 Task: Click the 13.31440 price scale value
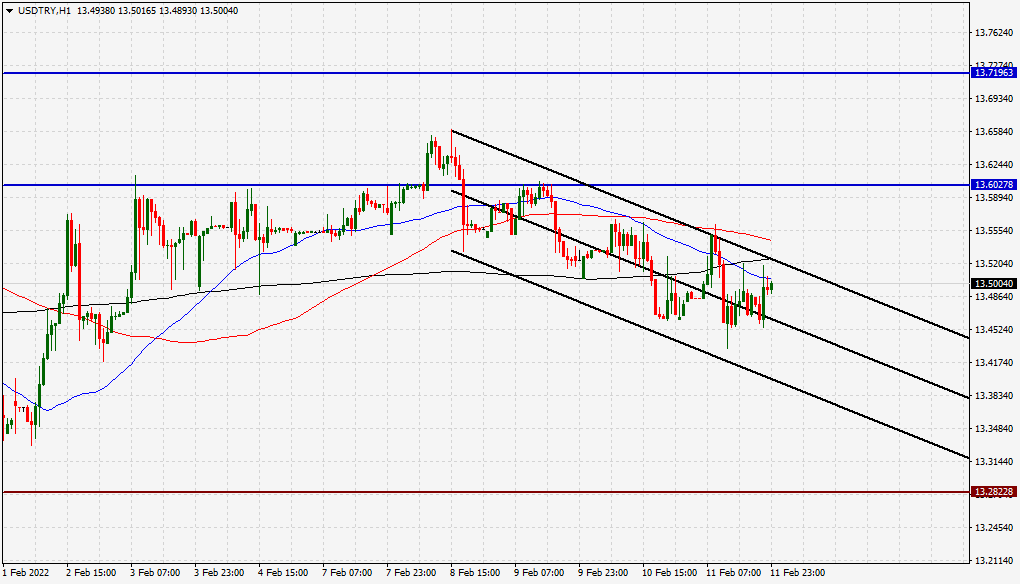tap(994, 461)
